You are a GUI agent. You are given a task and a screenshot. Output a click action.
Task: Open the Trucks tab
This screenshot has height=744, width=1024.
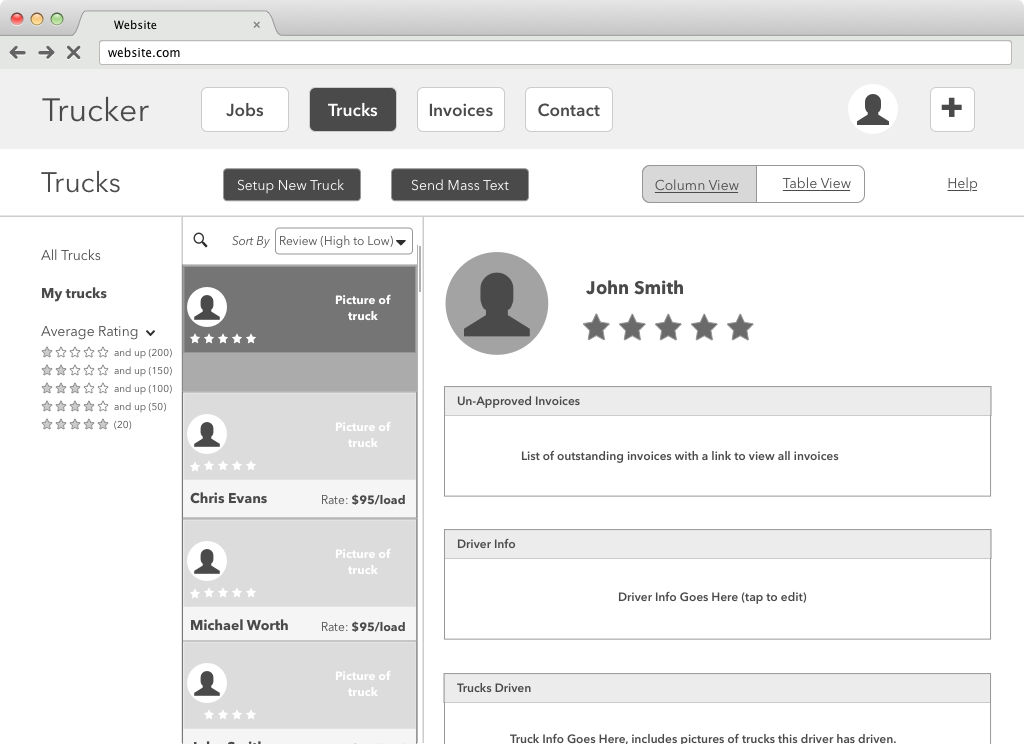click(x=353, y=110)
